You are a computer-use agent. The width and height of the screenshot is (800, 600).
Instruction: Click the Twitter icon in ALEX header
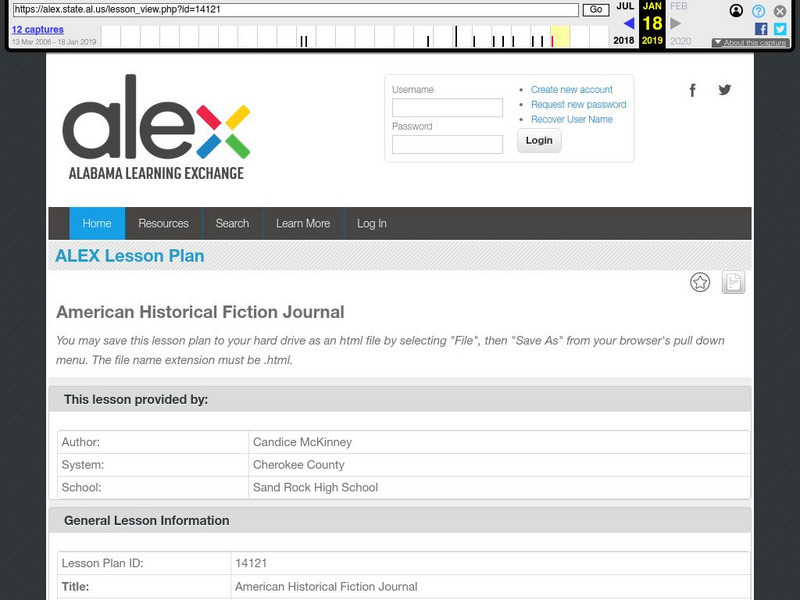[x=725, y=90]
